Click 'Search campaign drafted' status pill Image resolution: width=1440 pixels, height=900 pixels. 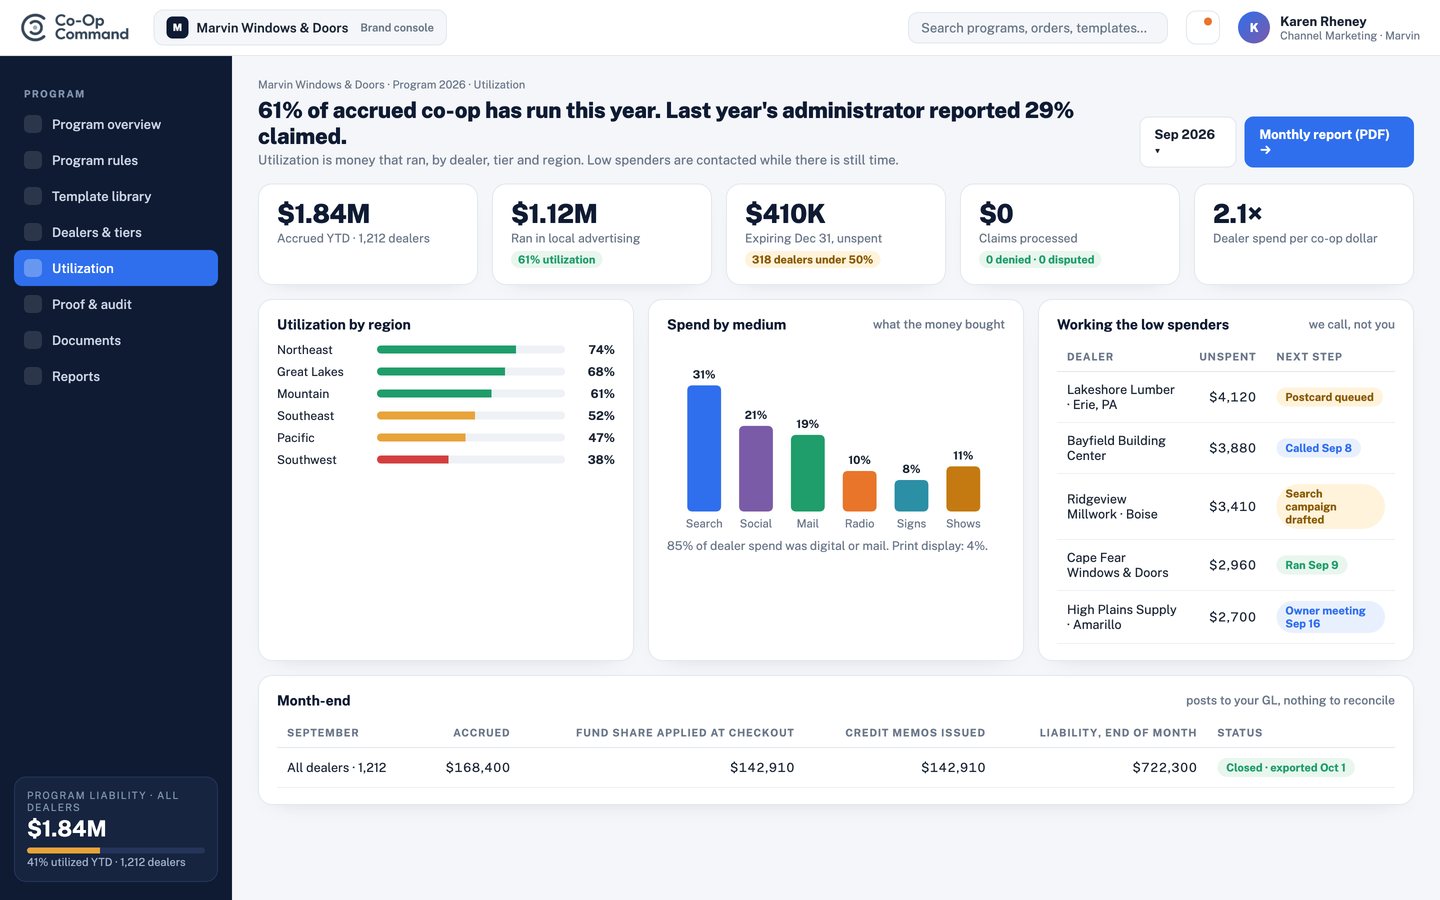tap(1330, 507)
